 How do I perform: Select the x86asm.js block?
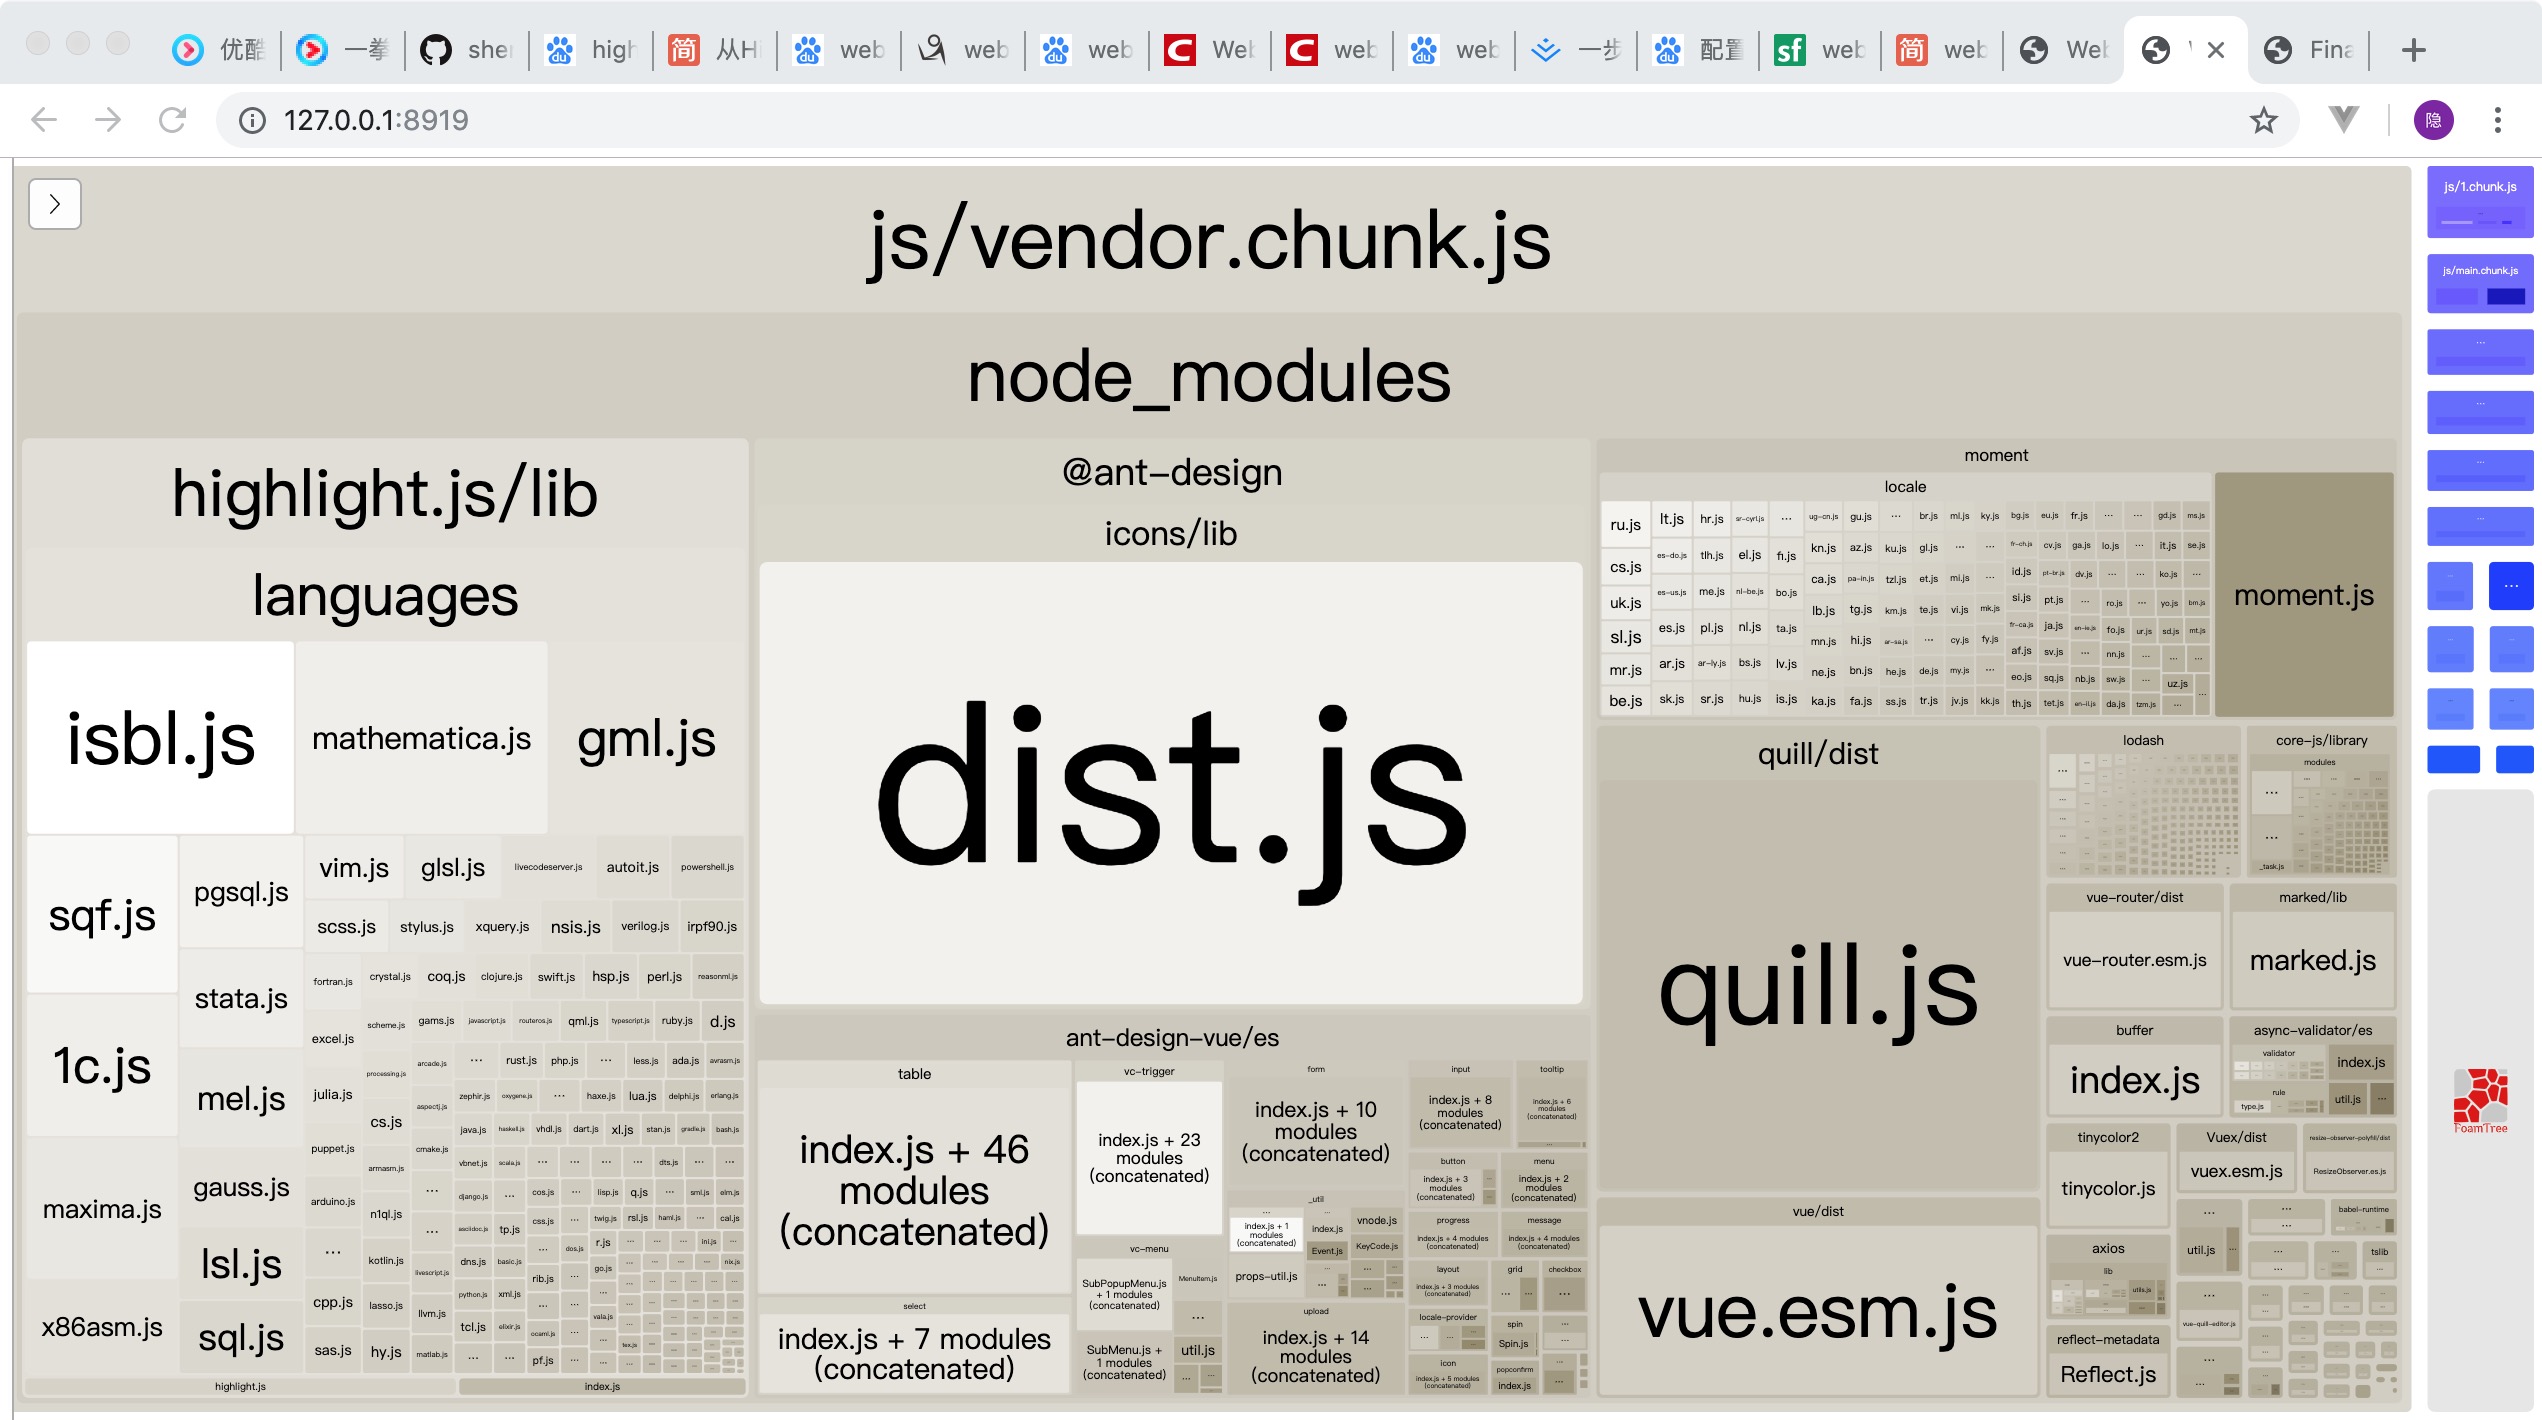pyautogui.click(x=102, y=1327)
